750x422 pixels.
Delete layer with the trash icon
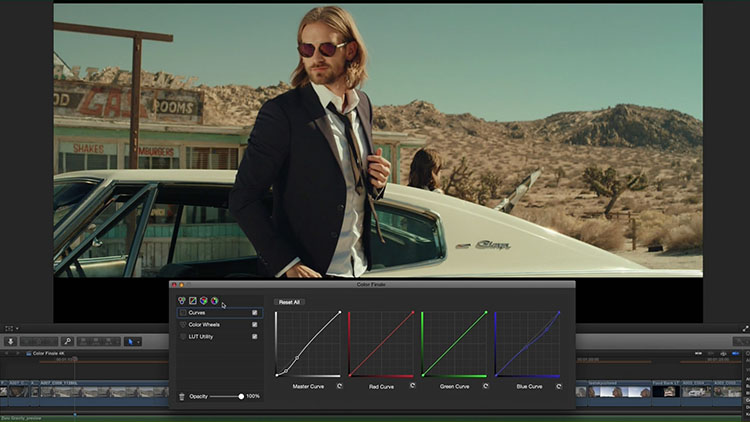point(182,397)
